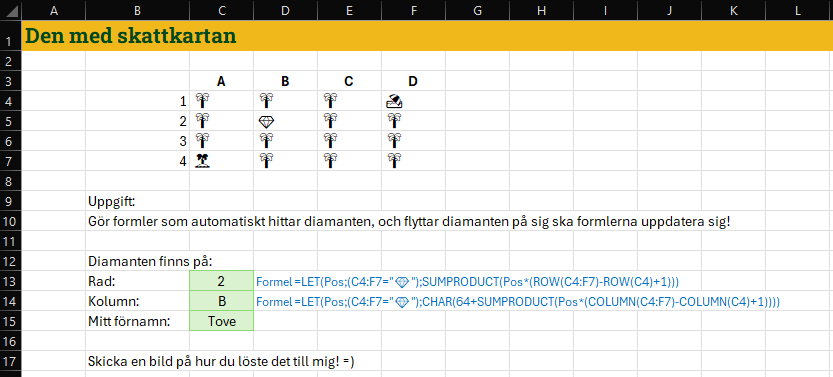Viewport: 833px width, 377px height.
Task: Select column I via its header
Action: [x=605, y=10]
